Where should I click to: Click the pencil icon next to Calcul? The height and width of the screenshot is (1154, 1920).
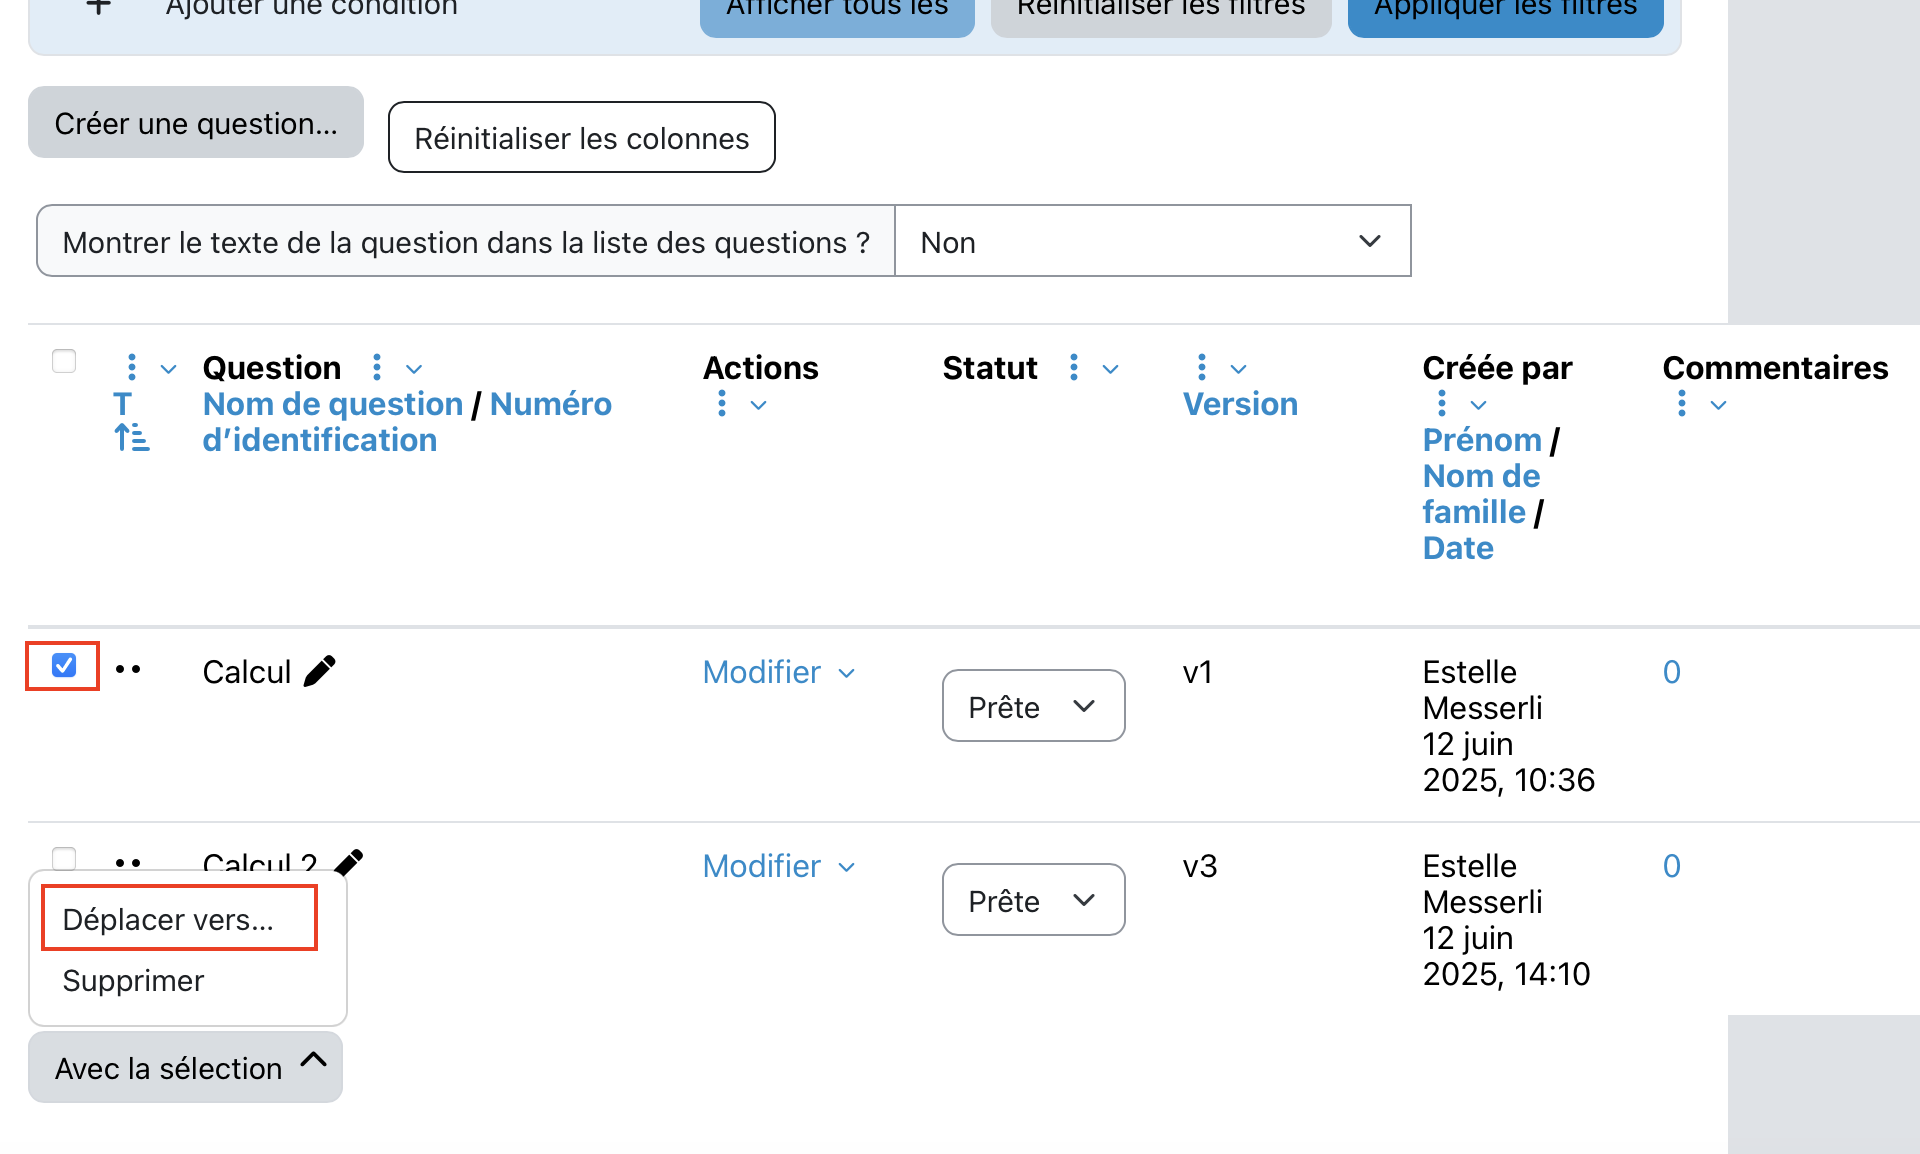point(320,671)
